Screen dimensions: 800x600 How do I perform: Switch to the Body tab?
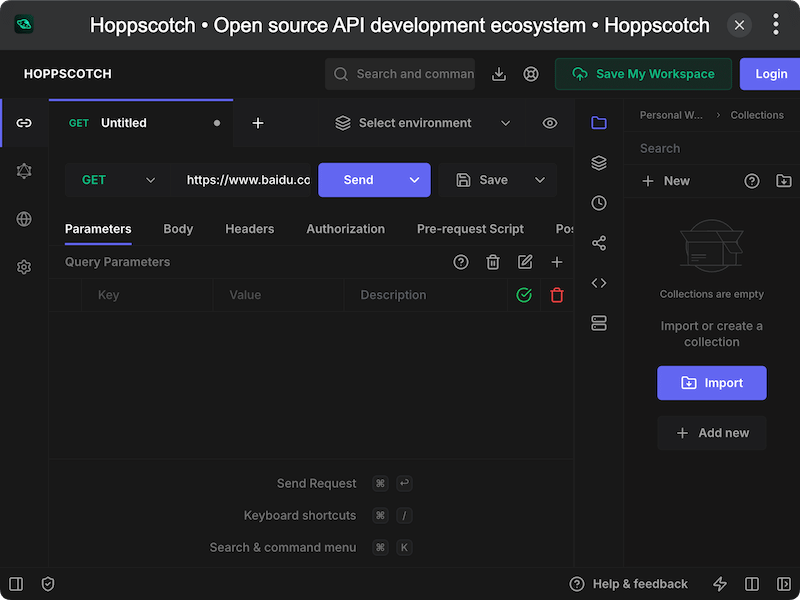[178, 229]
